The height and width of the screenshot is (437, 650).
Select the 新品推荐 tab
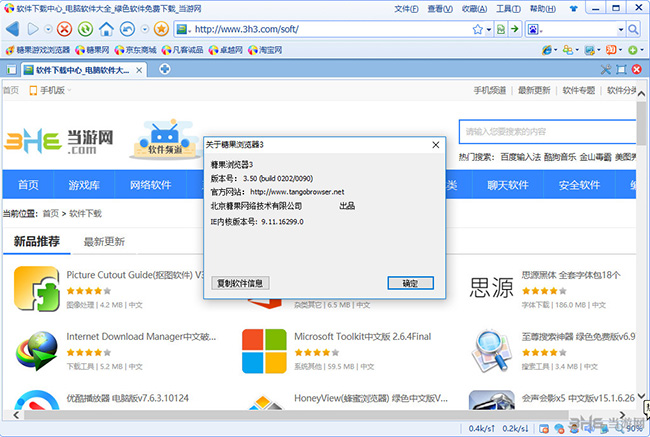pos(36,241)
